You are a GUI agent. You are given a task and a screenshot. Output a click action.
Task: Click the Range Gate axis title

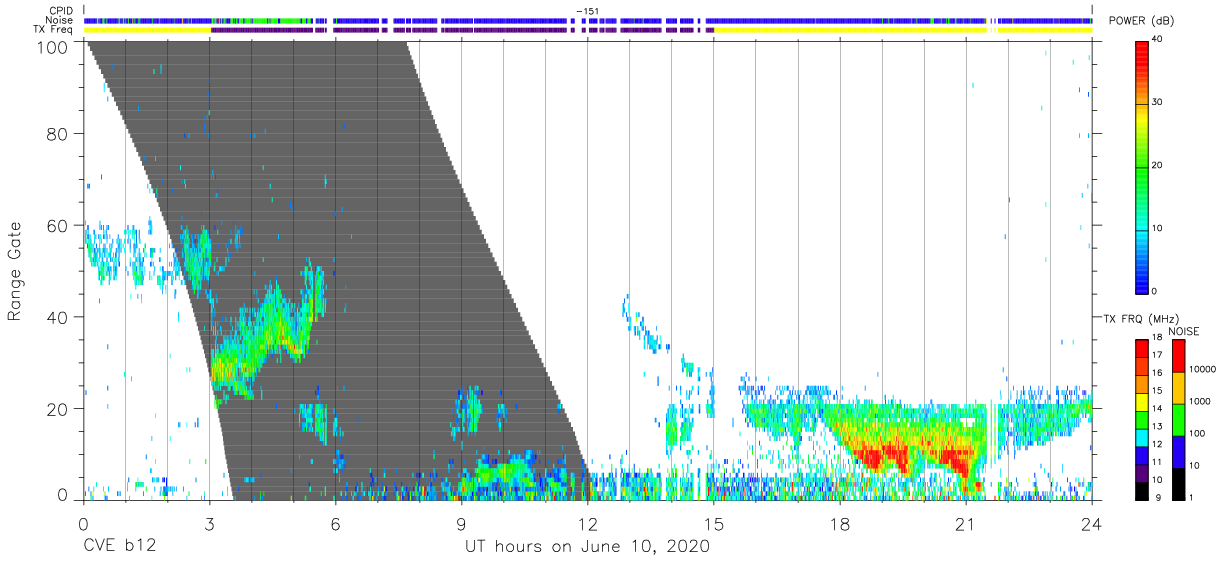16,271
